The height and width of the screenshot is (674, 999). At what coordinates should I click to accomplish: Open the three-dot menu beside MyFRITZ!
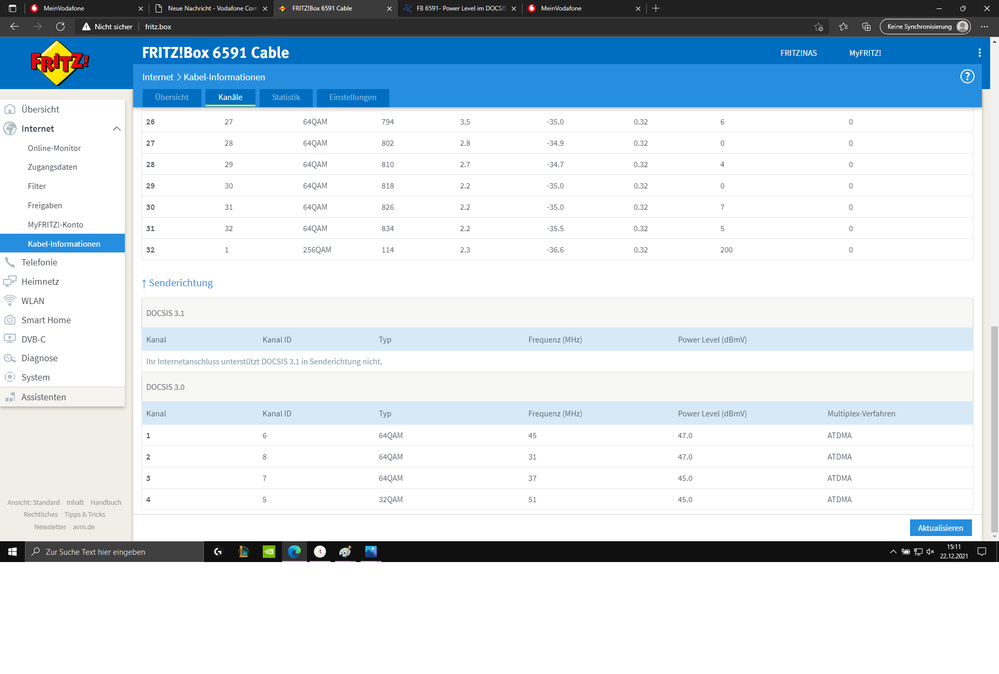pos(979,53)
